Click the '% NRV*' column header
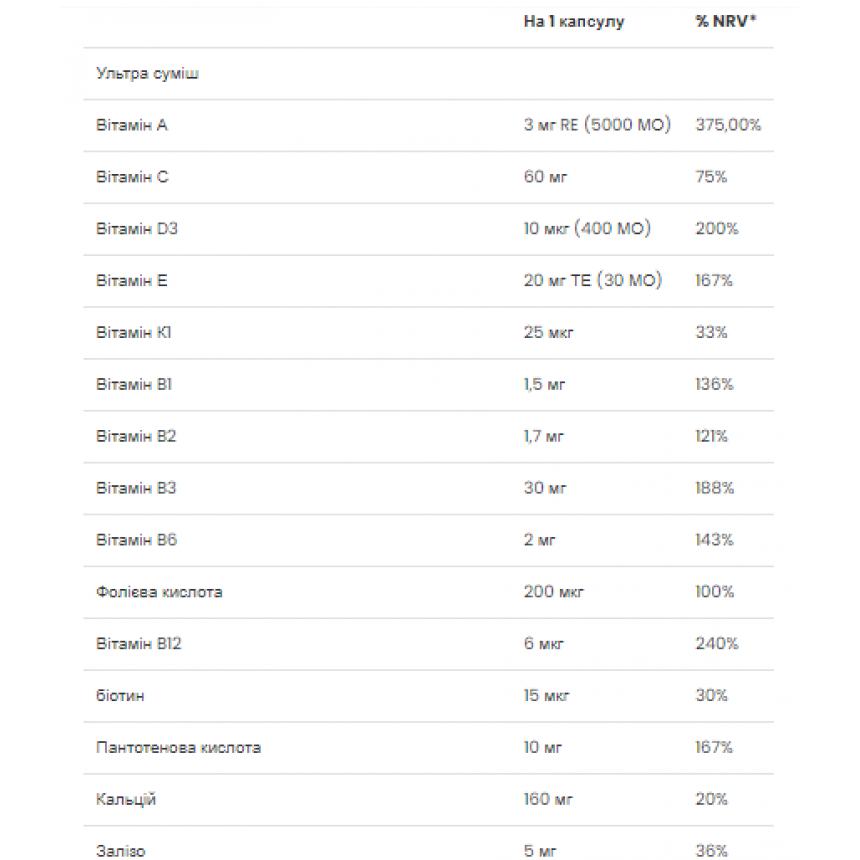The height and width of the screenshot is (860, 860). click(x=726, y=21)
